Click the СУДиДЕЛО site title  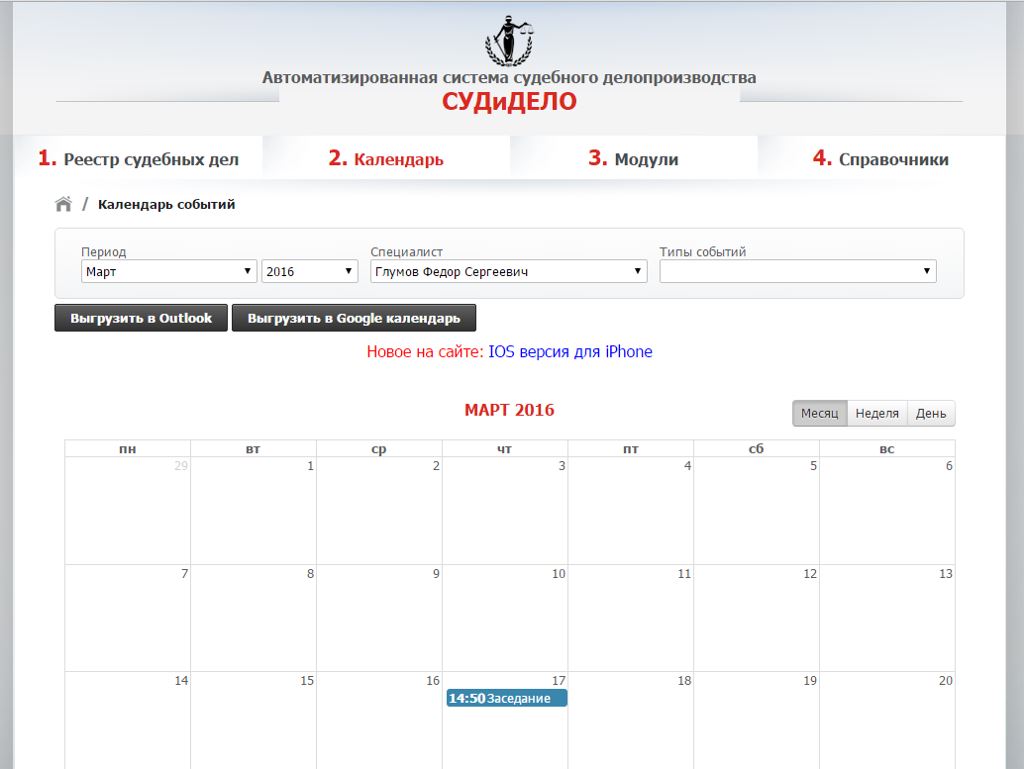509,102
